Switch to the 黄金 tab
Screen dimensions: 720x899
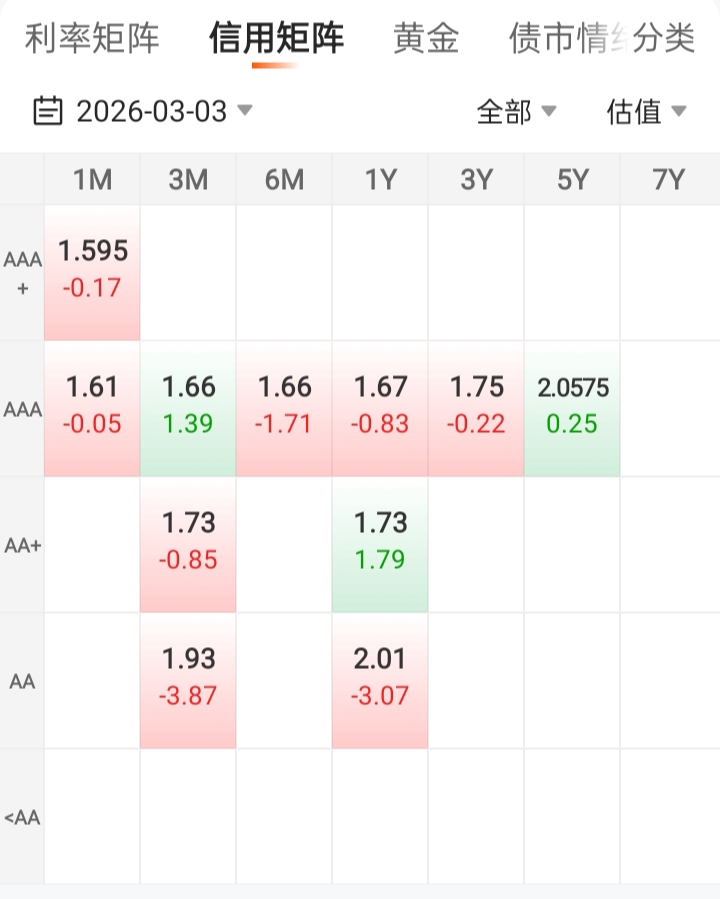tap(427, 39)
